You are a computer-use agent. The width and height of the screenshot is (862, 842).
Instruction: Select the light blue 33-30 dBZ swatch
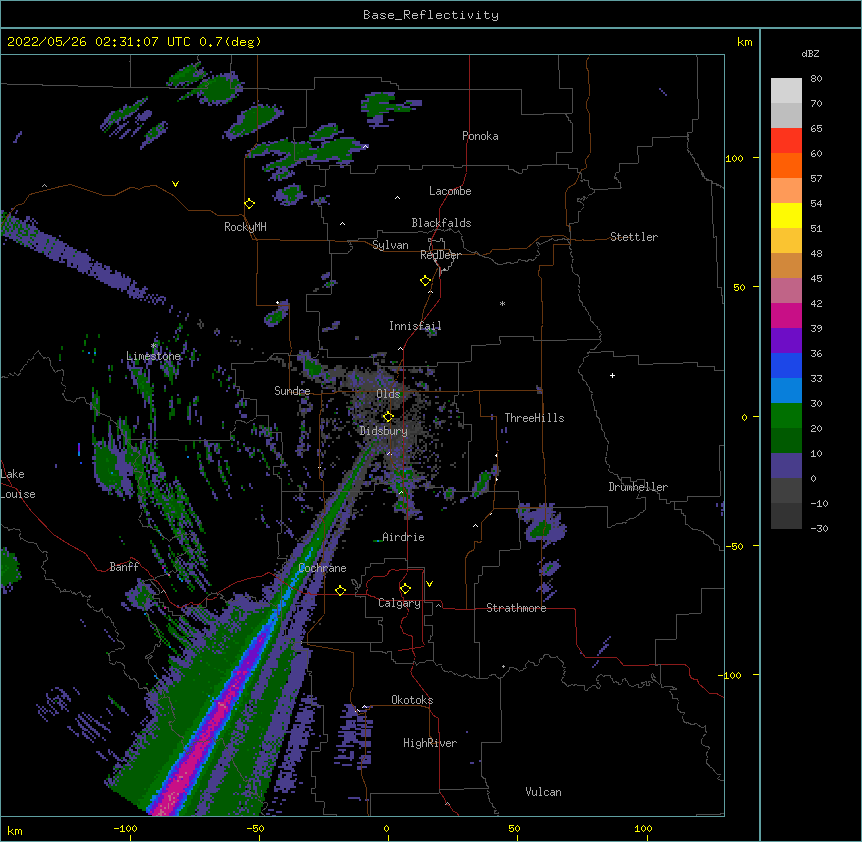(786, 391)
